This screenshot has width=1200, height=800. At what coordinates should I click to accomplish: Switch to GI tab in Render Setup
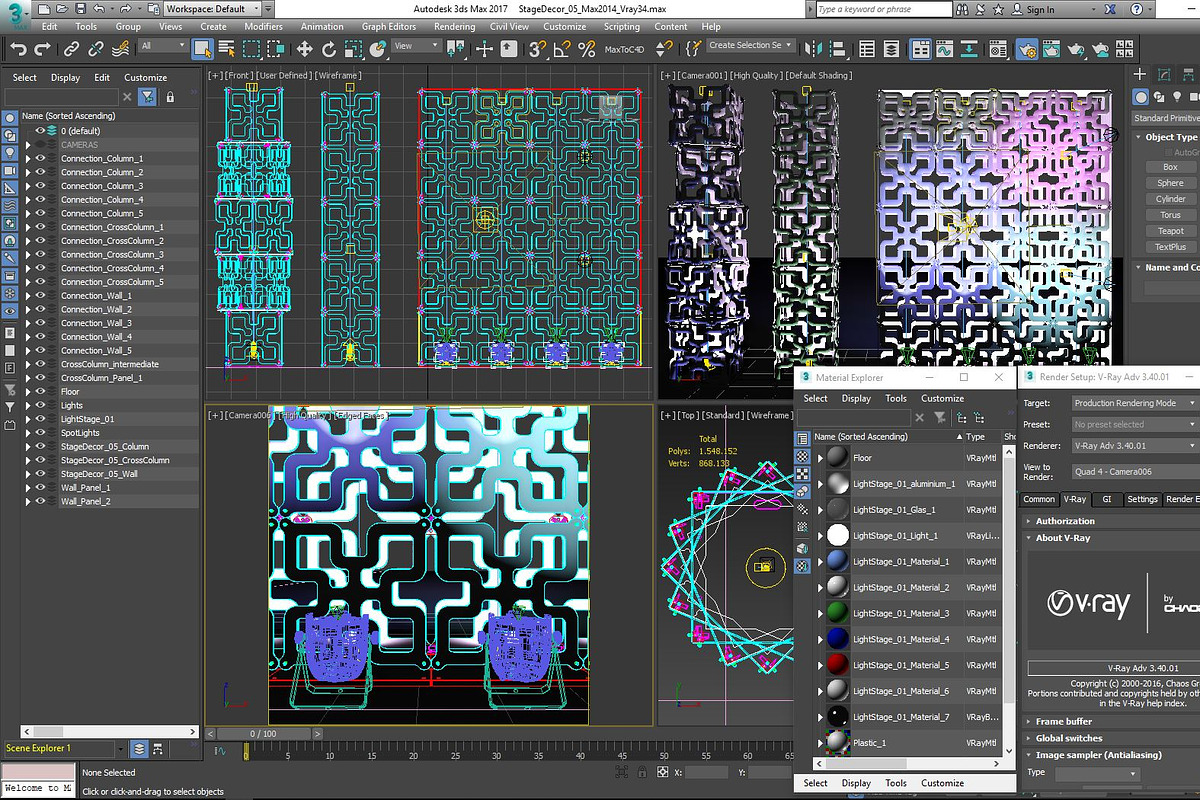[1106, 499]
